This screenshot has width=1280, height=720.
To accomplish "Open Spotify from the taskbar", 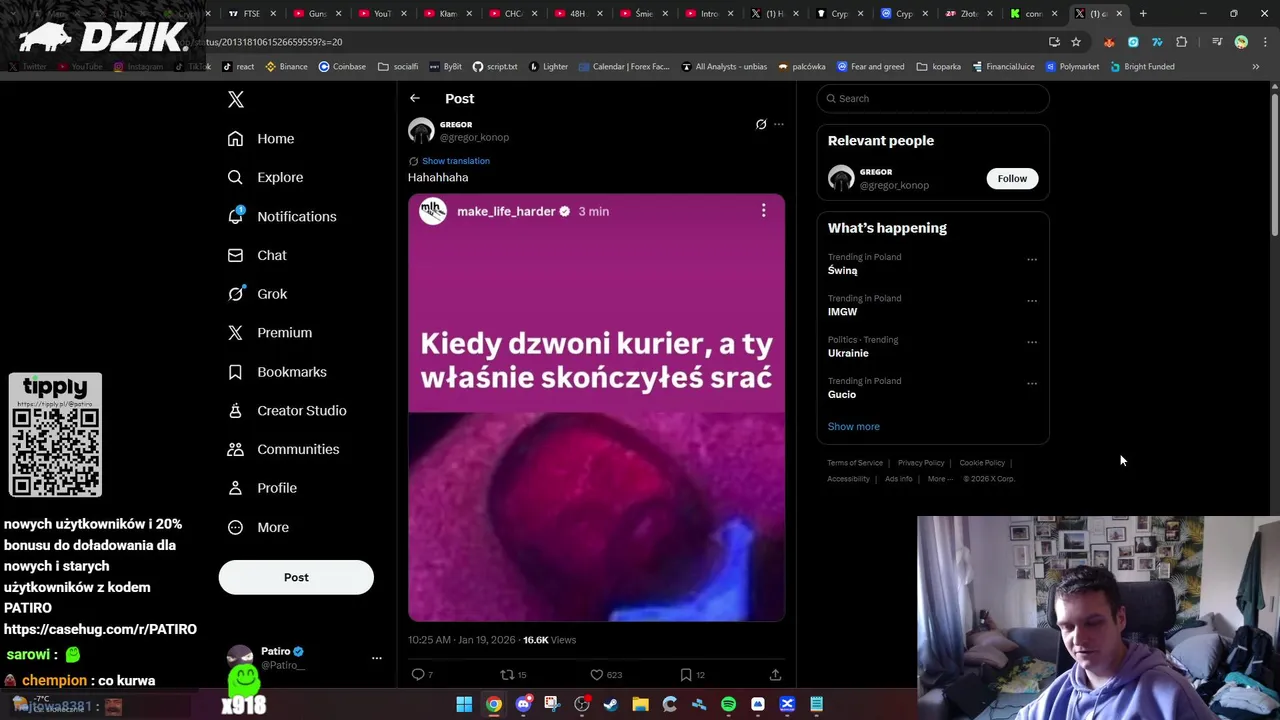I will (728, 705).
